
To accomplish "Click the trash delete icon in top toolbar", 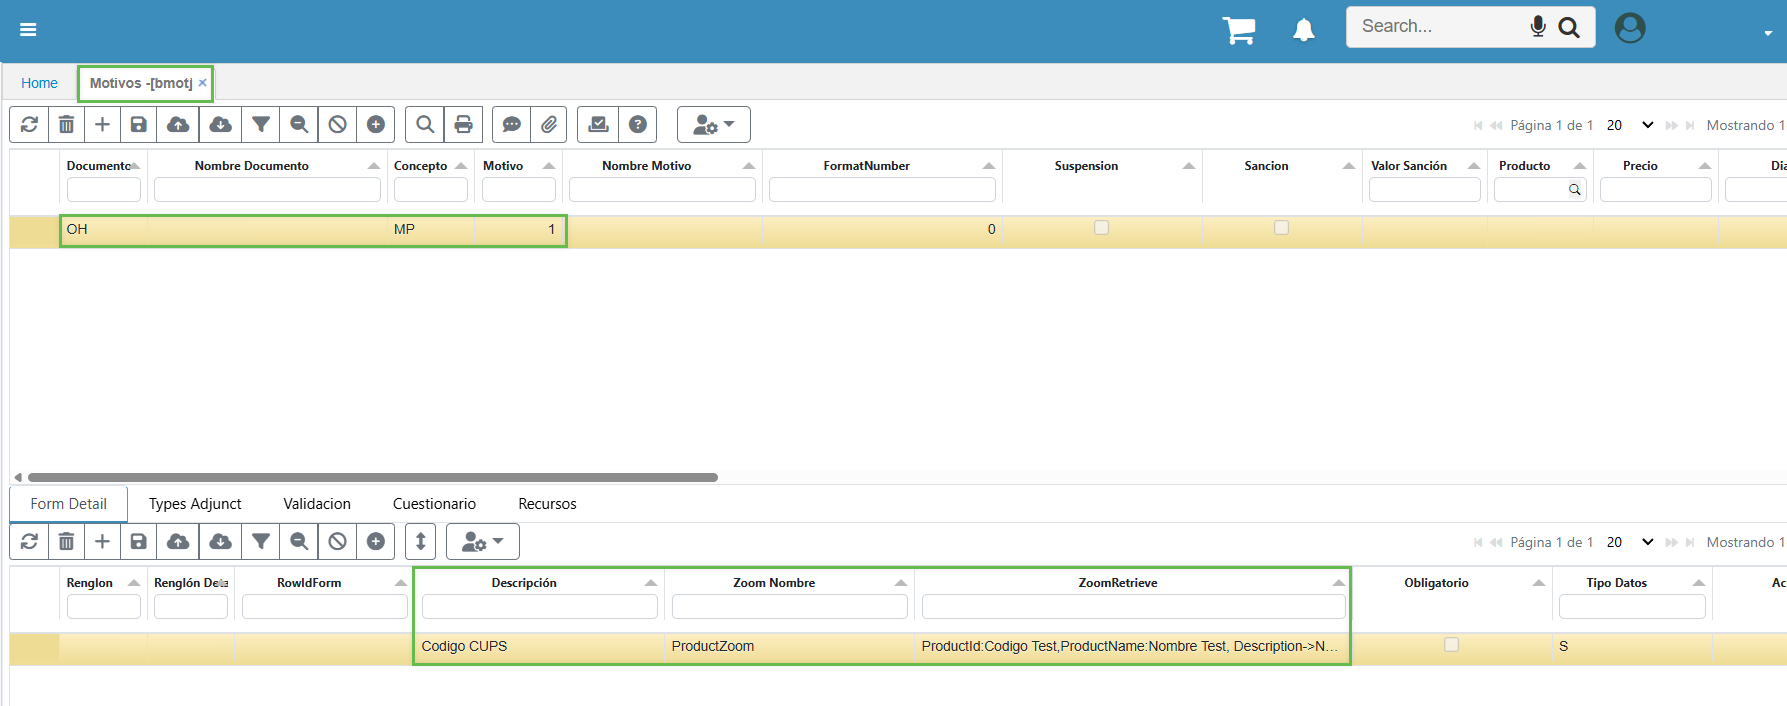I will click(x=66, y=125).
